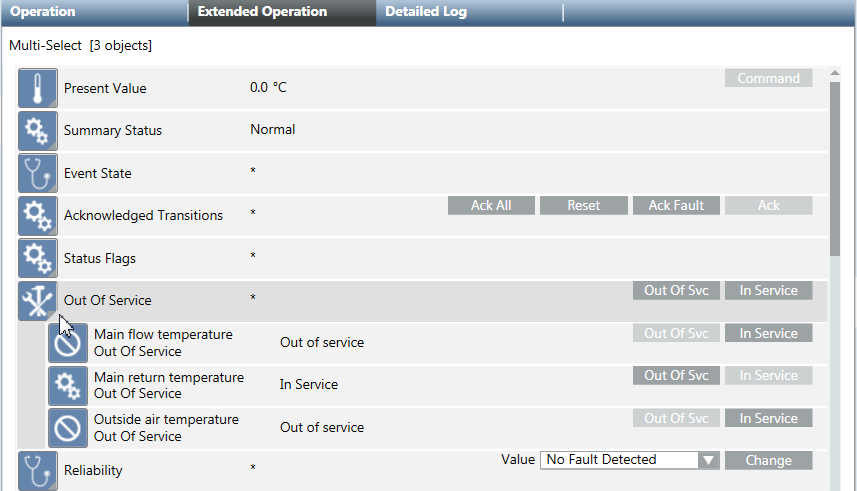Click the prohibited icon for Outside air temperature

coord(67,428)
